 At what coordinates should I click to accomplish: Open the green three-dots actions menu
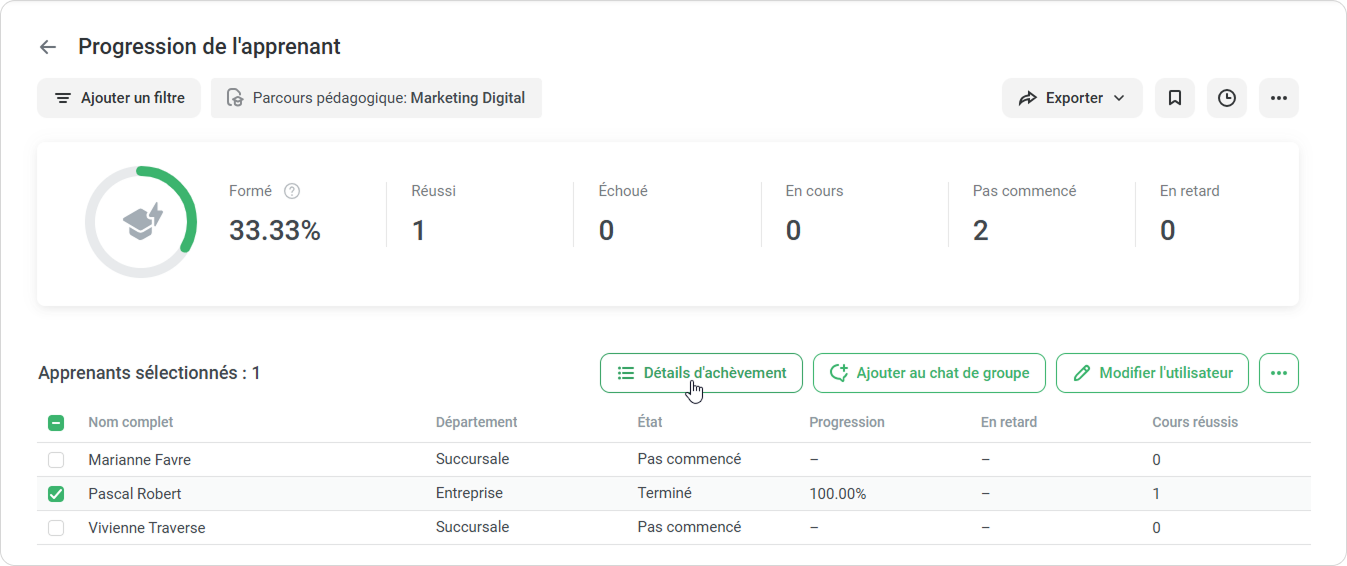pyautogui.click(x=1278, y=373)
